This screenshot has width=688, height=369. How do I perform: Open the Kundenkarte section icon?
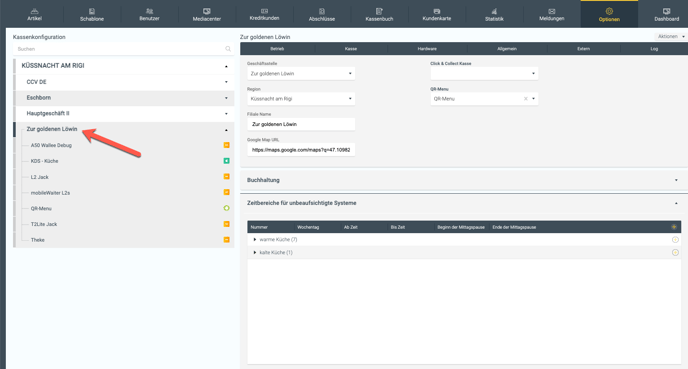(x=437, y=11)
